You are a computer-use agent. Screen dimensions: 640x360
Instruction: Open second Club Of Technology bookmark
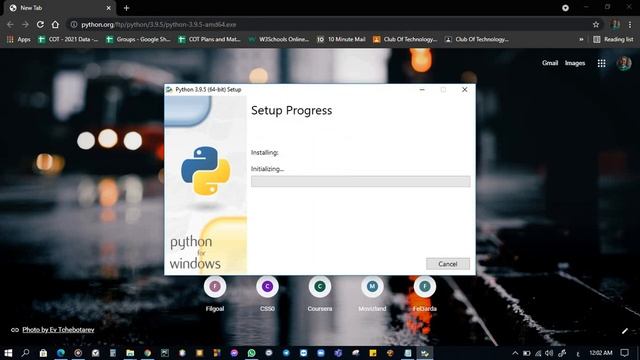(477, 39)
